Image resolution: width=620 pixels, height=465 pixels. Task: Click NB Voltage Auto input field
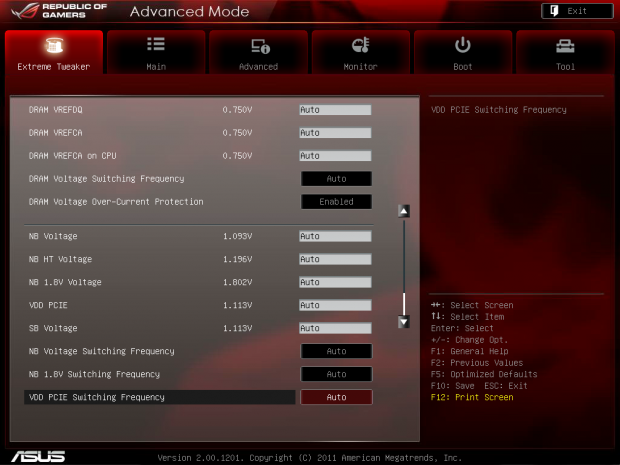[335, 236]
